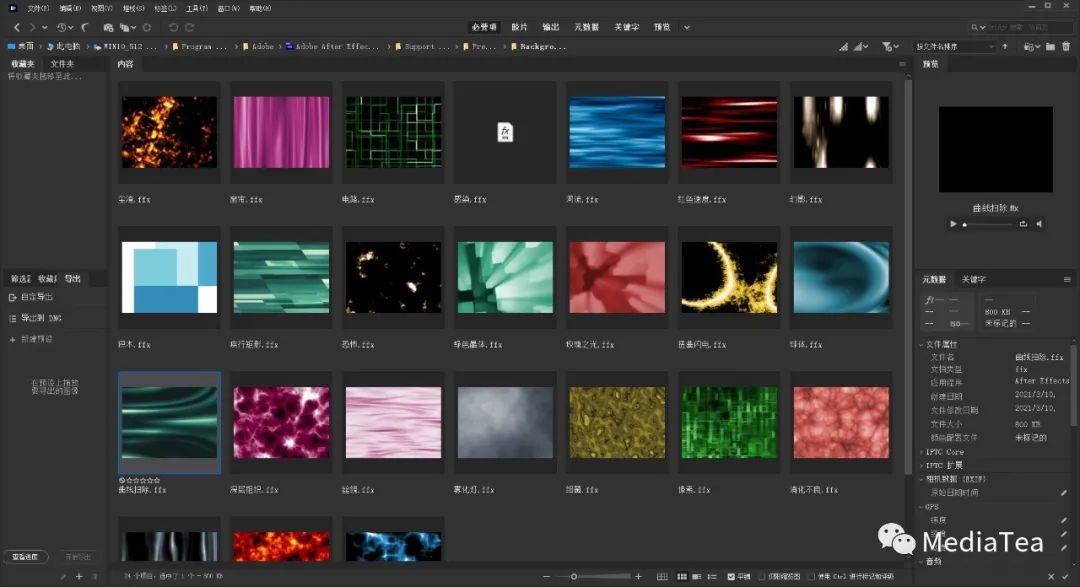This screenshot has height=587, width=1080.
Task: Click the rotate counterclockwise icon
Action: (173, 28)
